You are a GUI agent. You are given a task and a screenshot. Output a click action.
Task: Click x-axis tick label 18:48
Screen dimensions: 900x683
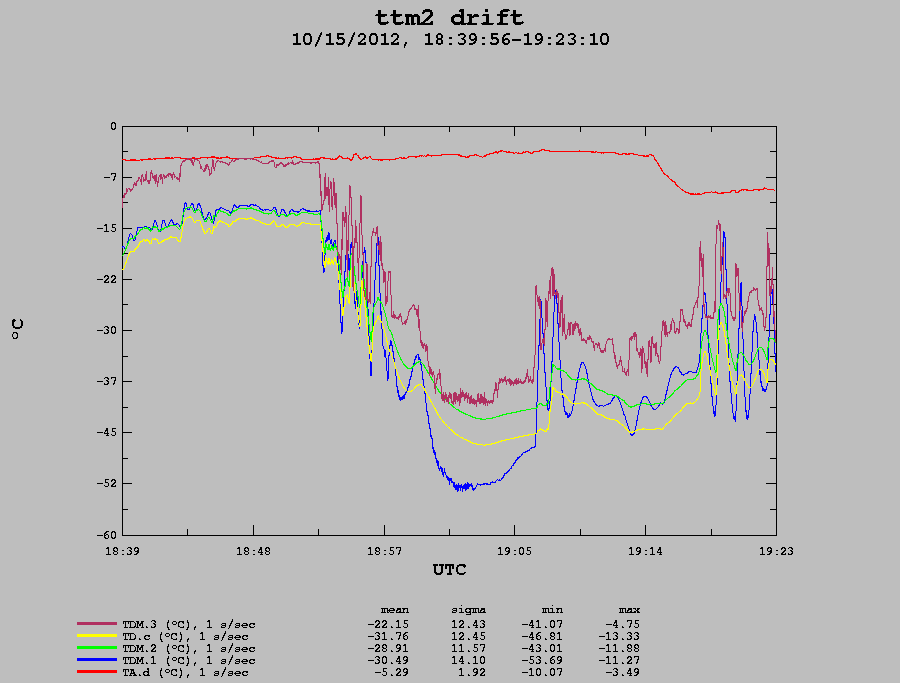(253, 552)
